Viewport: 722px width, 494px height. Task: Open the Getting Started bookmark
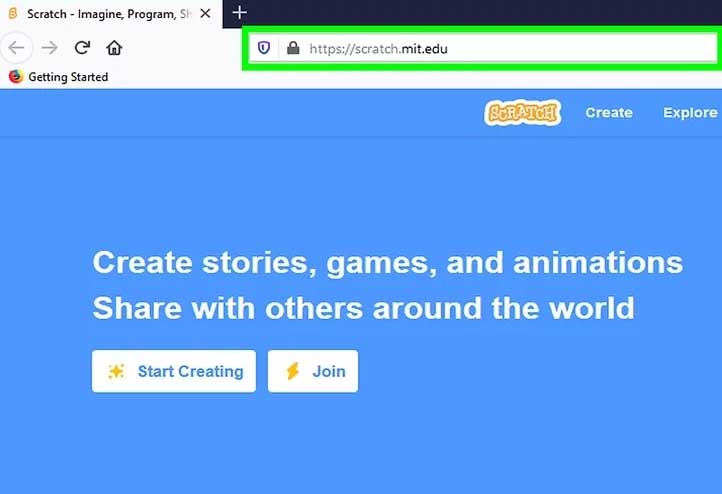[58, 77]
